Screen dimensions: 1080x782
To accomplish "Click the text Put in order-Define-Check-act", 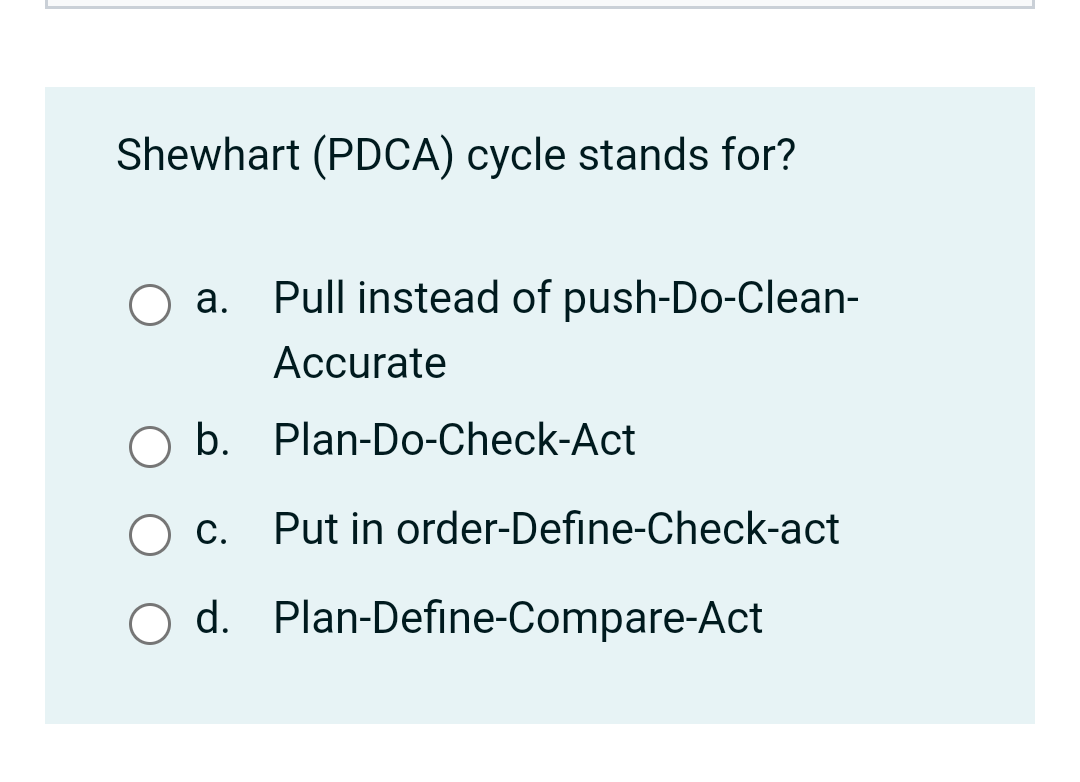I will click(556, 529).
